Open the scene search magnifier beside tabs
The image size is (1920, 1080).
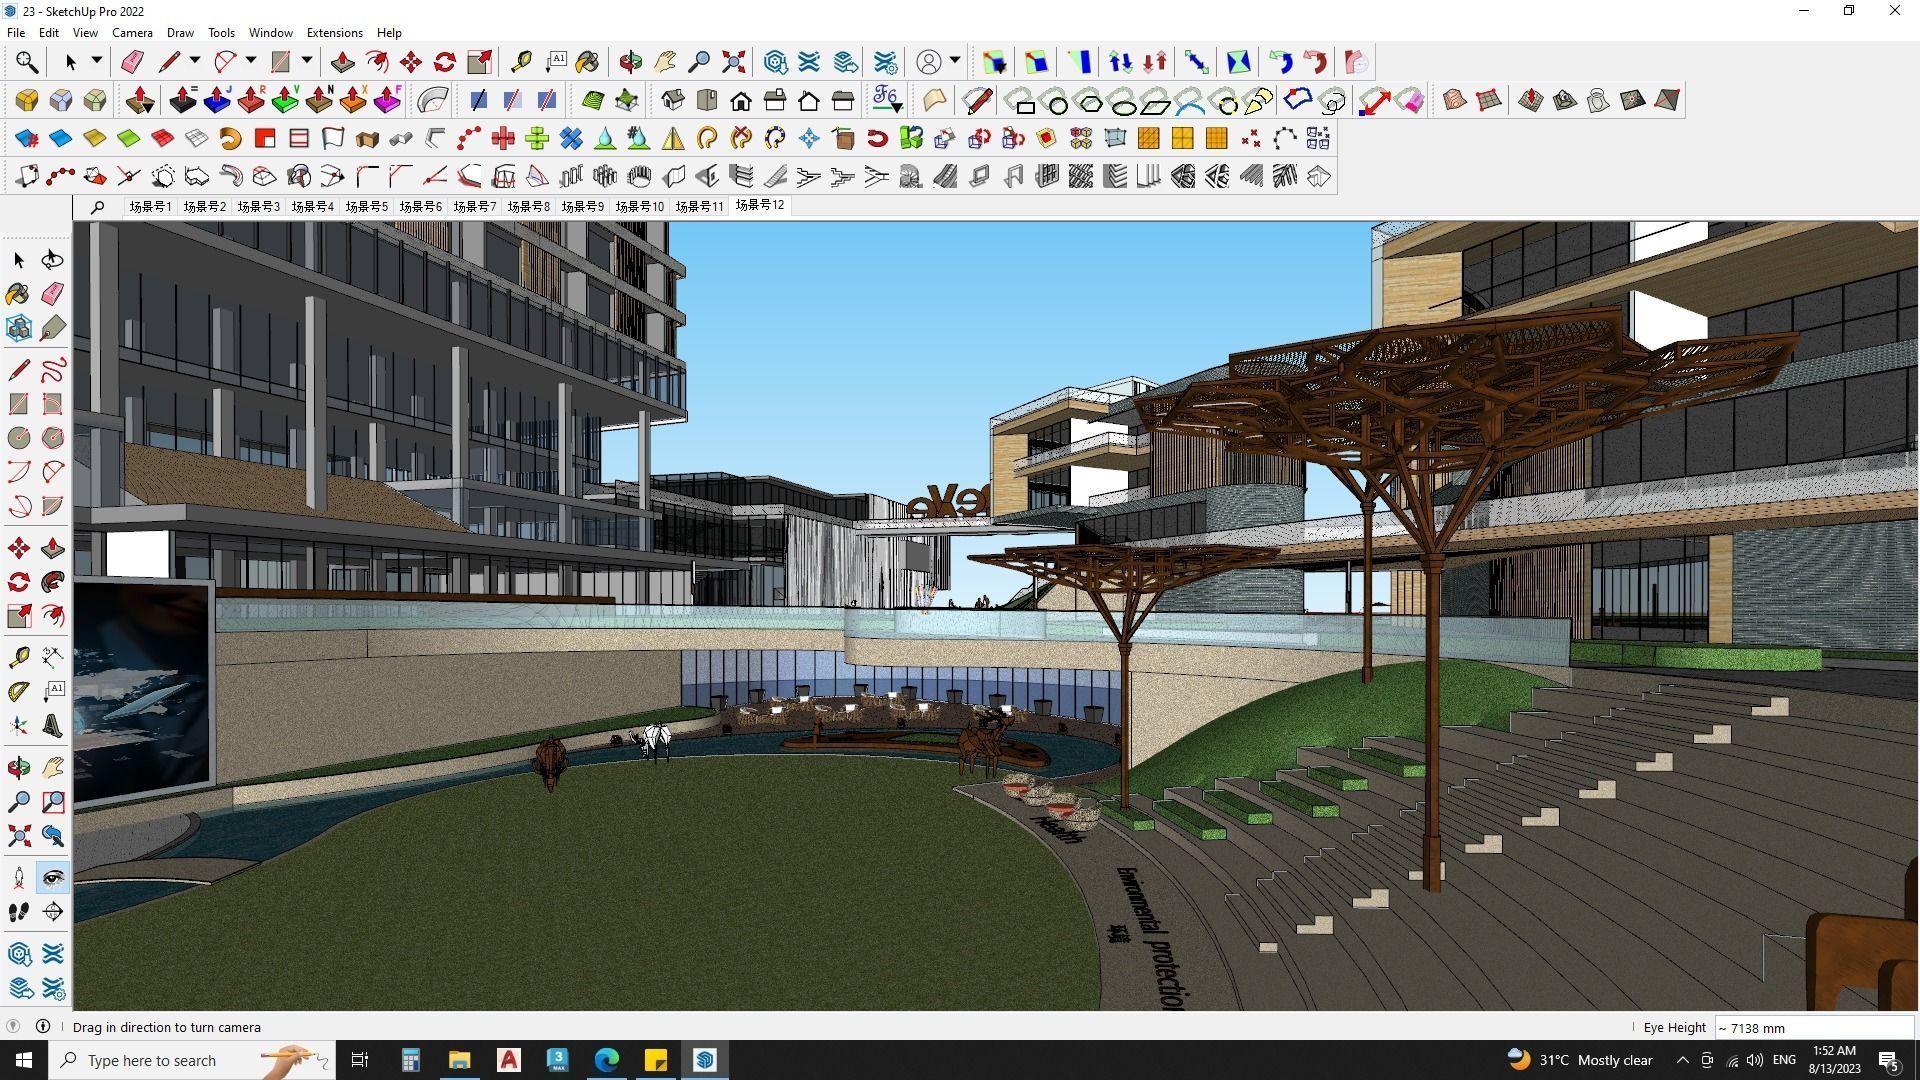97,207
